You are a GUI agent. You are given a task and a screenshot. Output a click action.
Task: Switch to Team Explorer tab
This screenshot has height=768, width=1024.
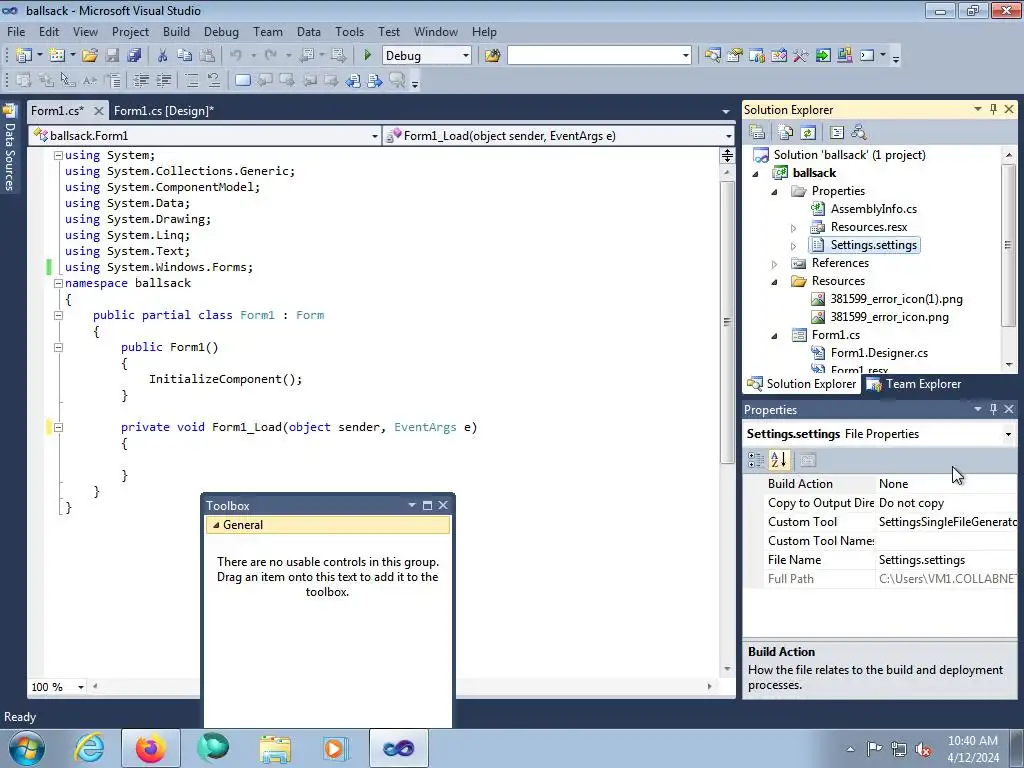[914, 384]
